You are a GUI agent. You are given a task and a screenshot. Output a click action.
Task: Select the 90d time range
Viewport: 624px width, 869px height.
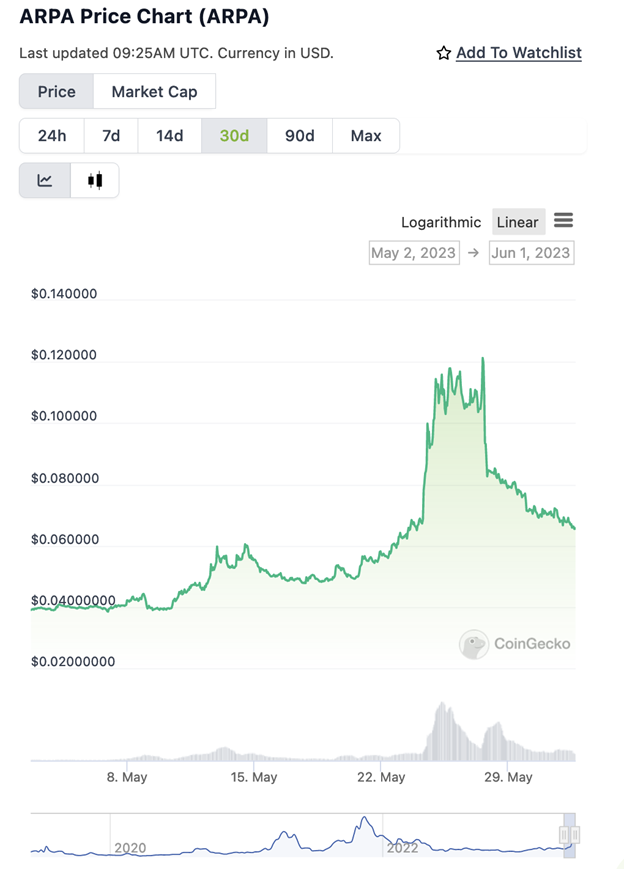pos(300,136)
